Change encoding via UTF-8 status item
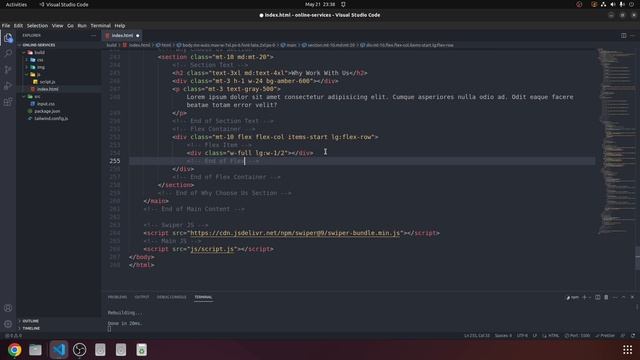 522,336
